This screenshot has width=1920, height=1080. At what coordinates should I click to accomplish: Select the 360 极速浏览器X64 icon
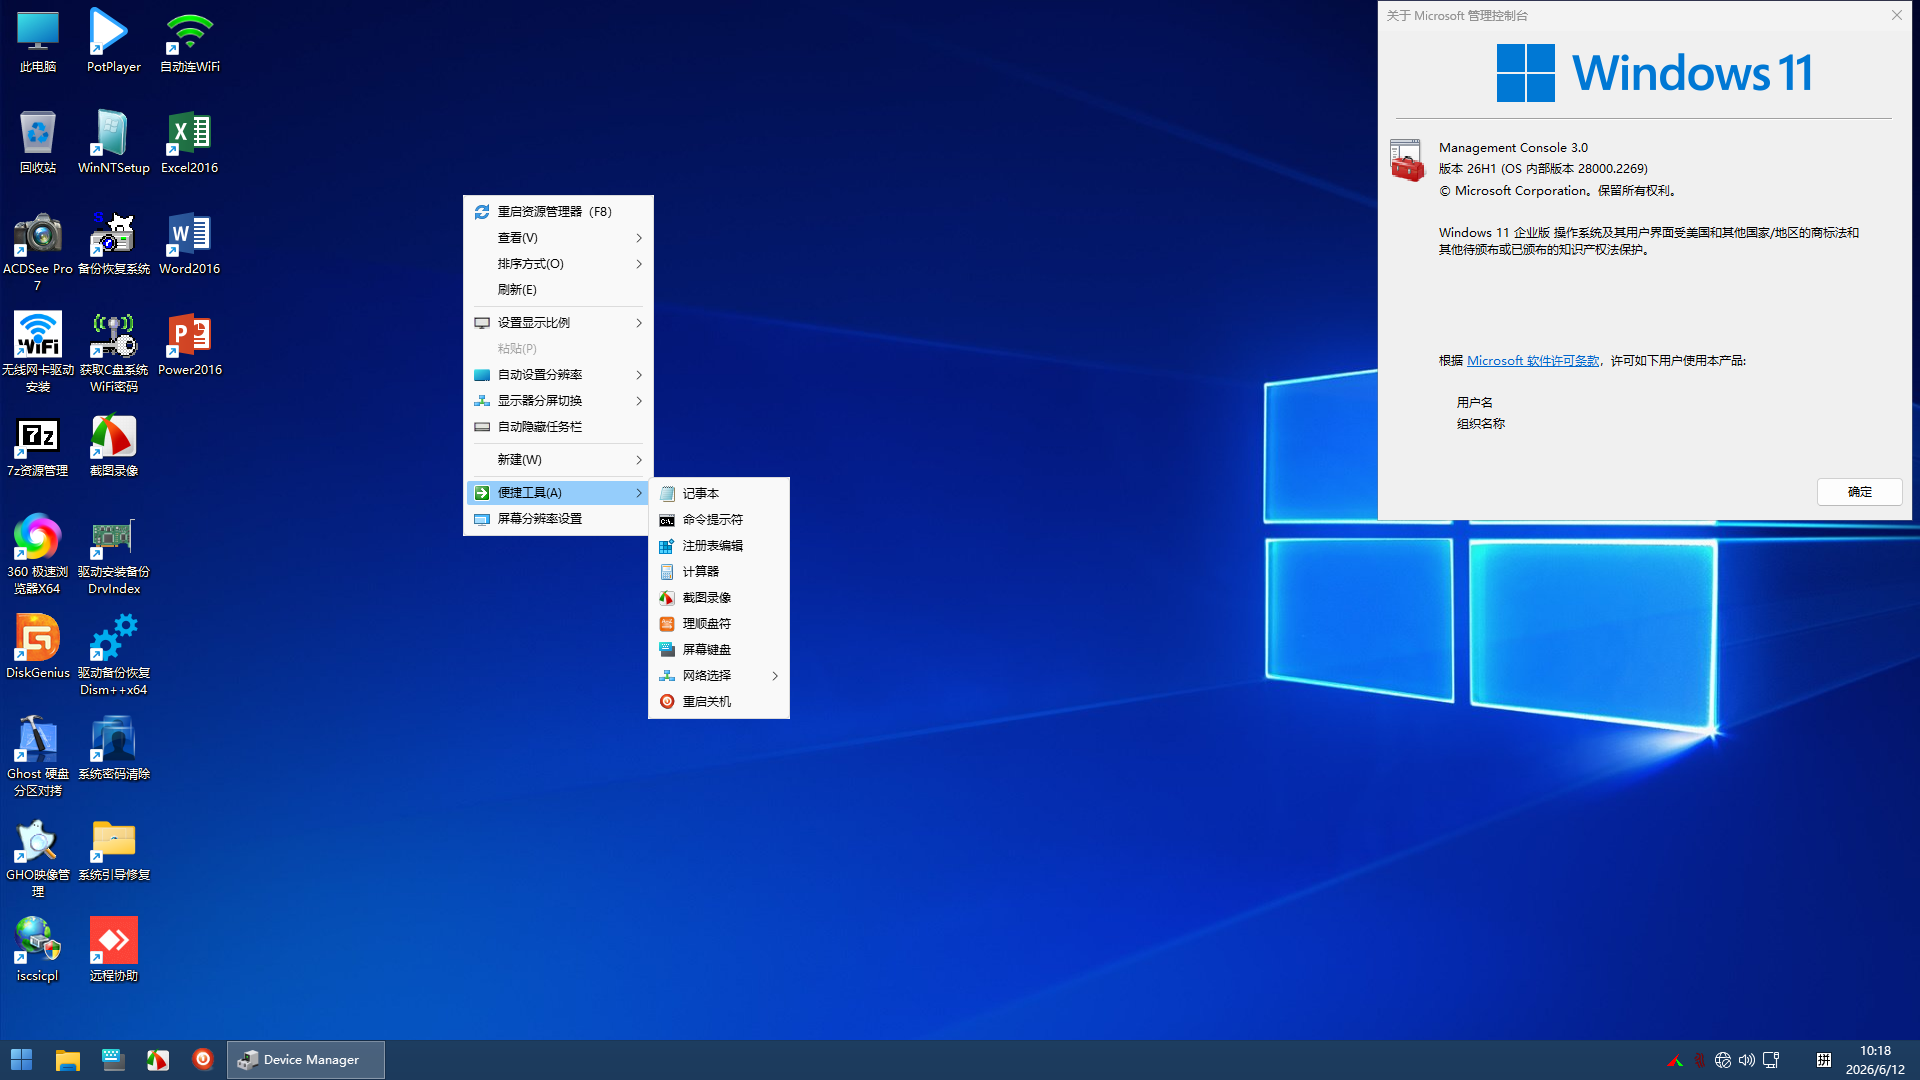[38, 554]
